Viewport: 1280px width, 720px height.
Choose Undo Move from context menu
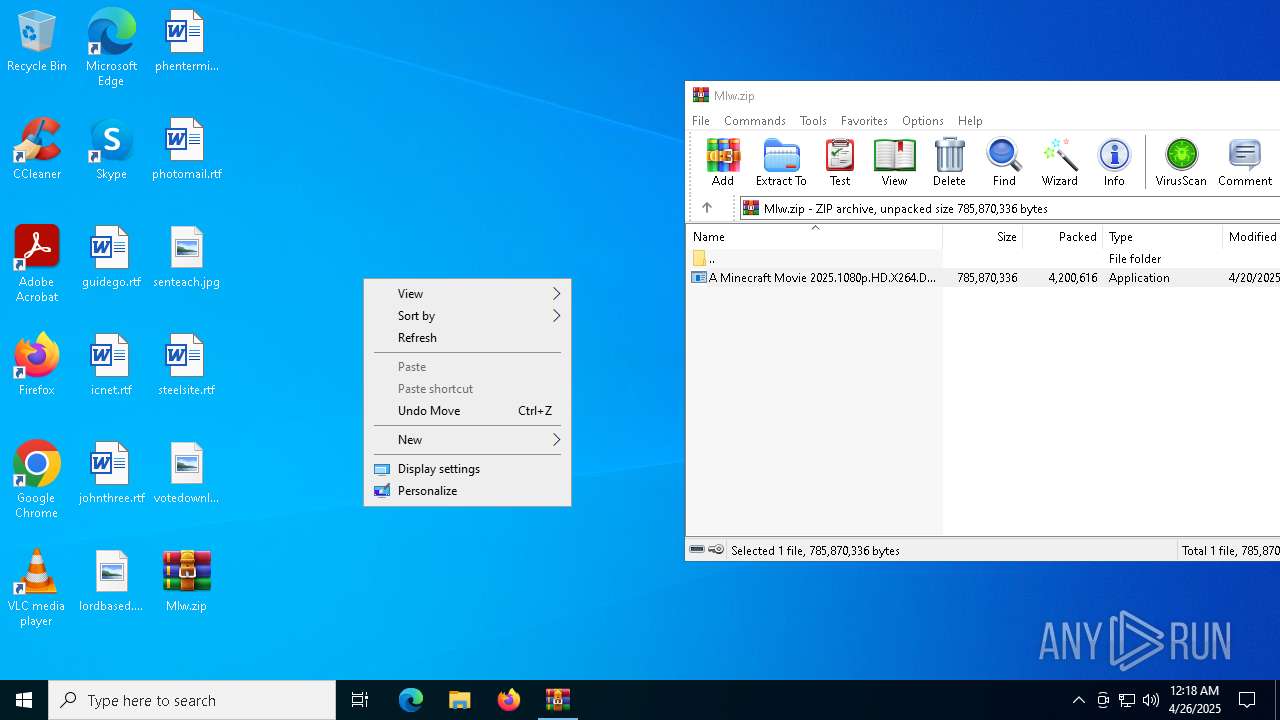click(x=467, y=410)
